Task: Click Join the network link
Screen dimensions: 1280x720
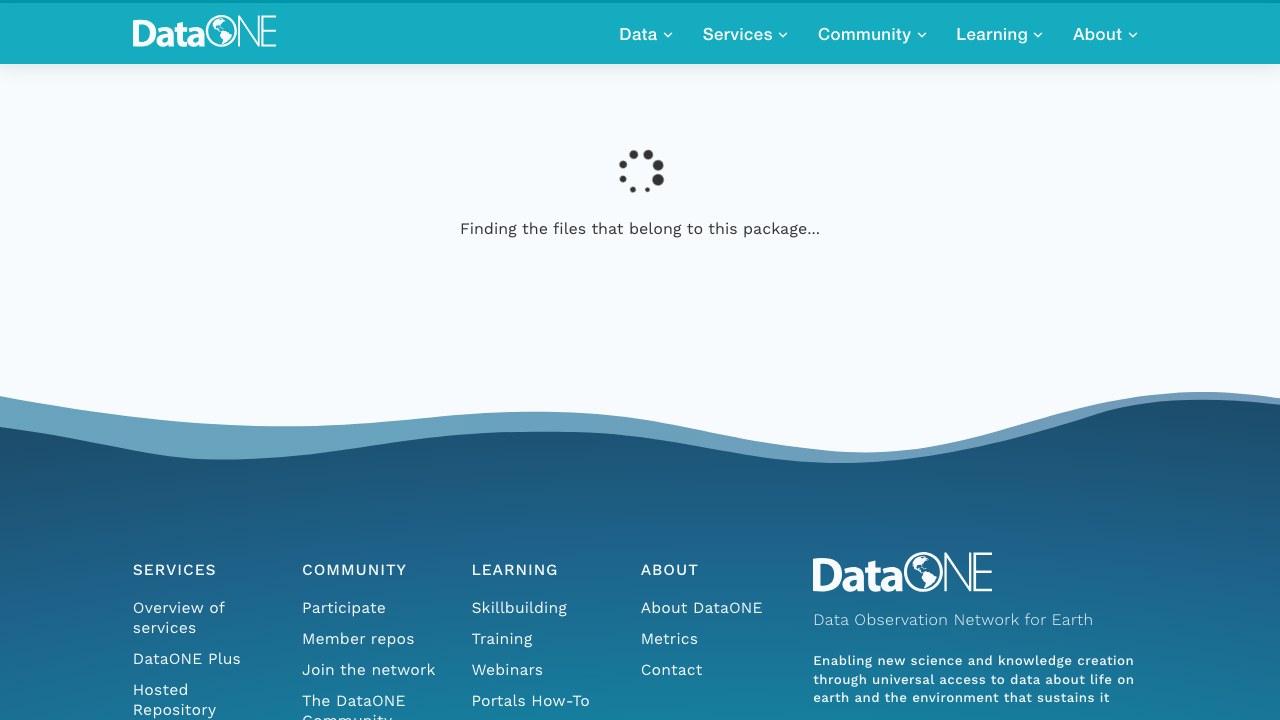Action: tap(369, 670)
